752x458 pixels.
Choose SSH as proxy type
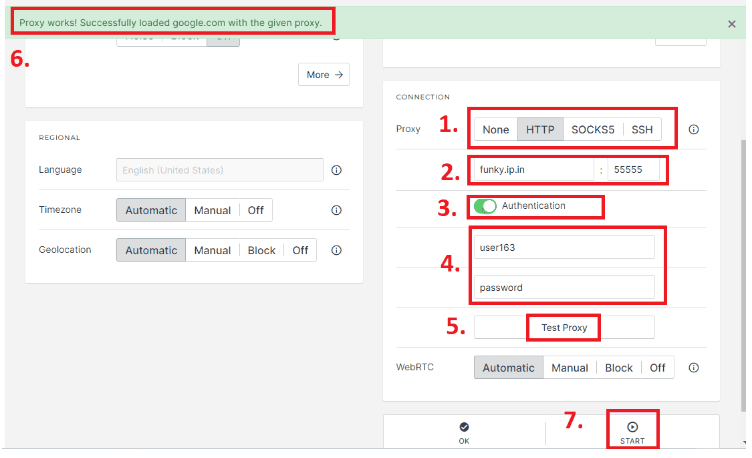[643, 130]
